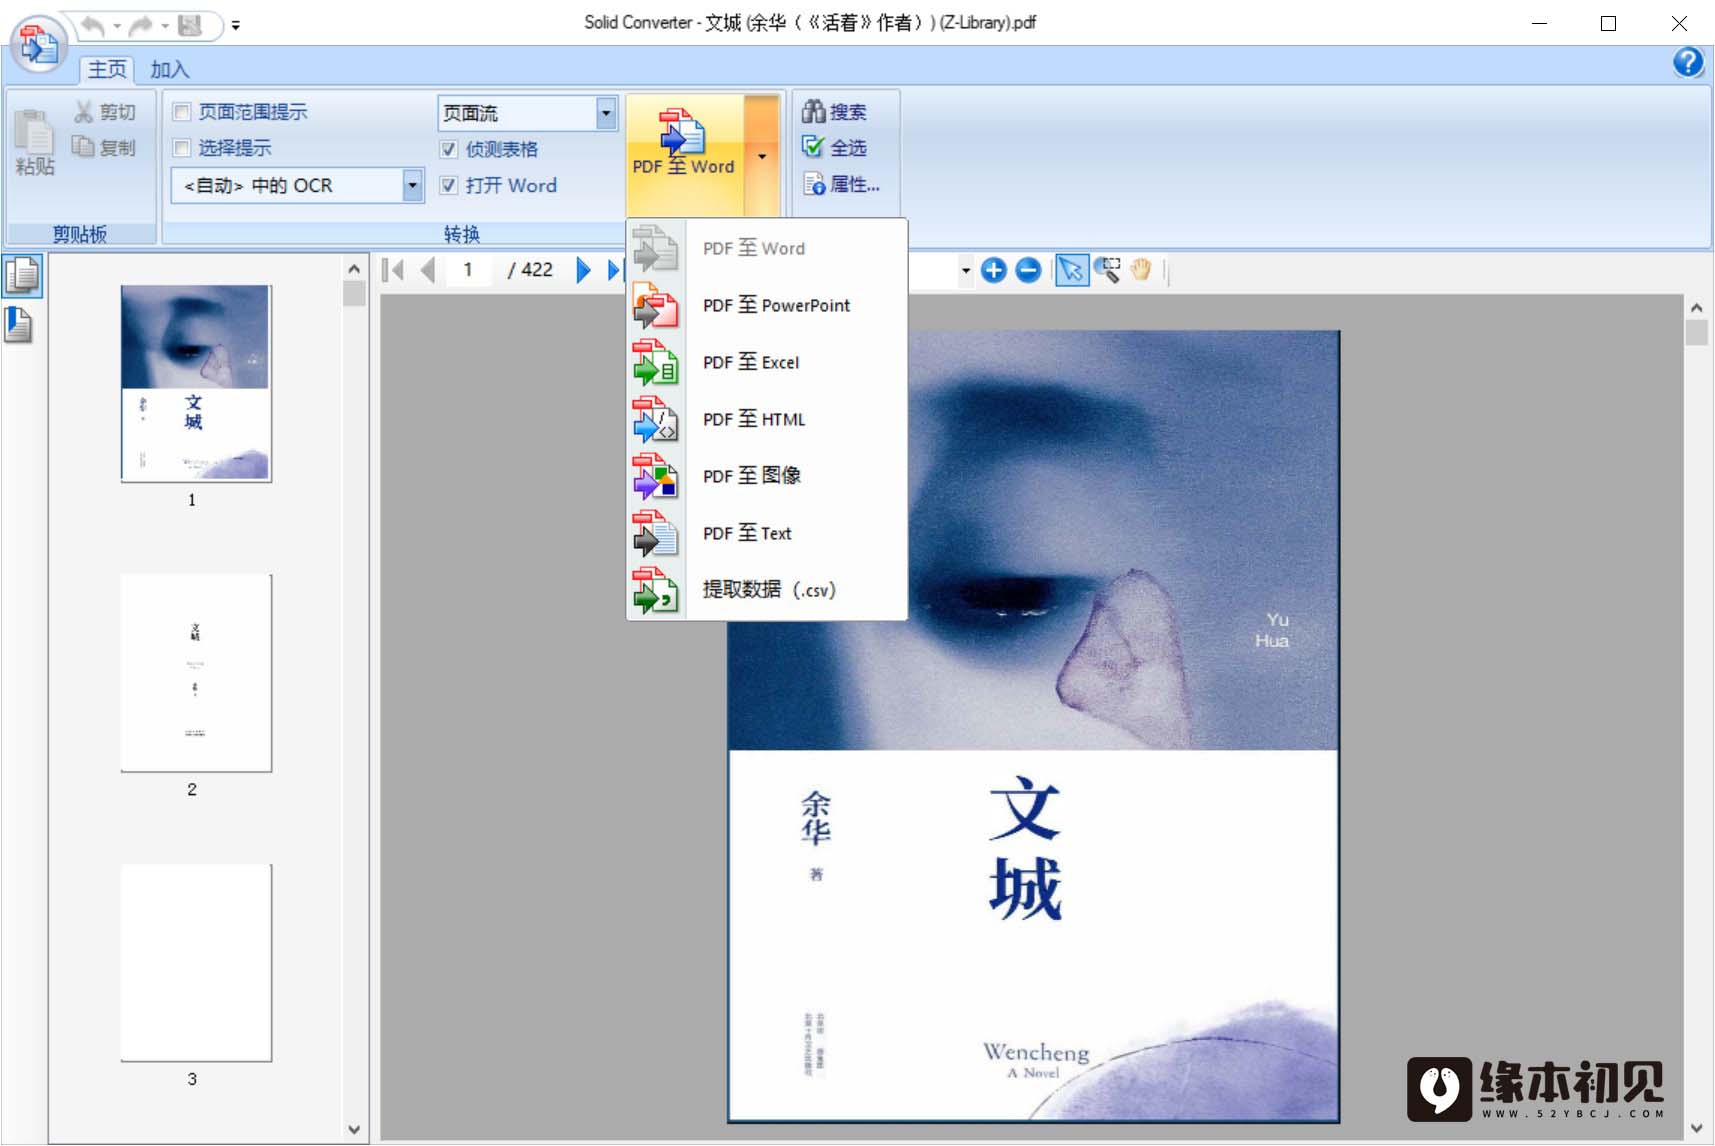Select PDF 至 Word in the dropdown menu
1715x1146 pixels.
(767, 248)
